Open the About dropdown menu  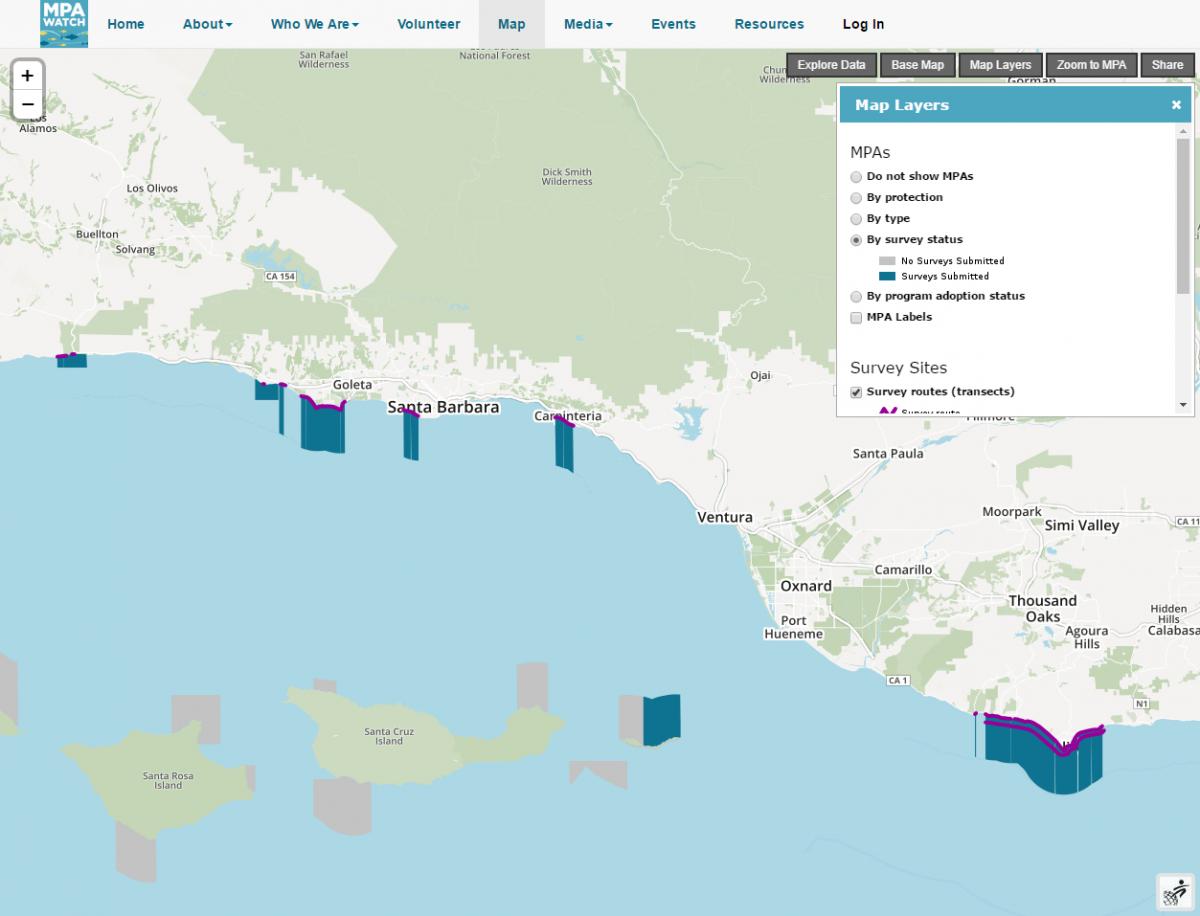(x=207, y=24)
